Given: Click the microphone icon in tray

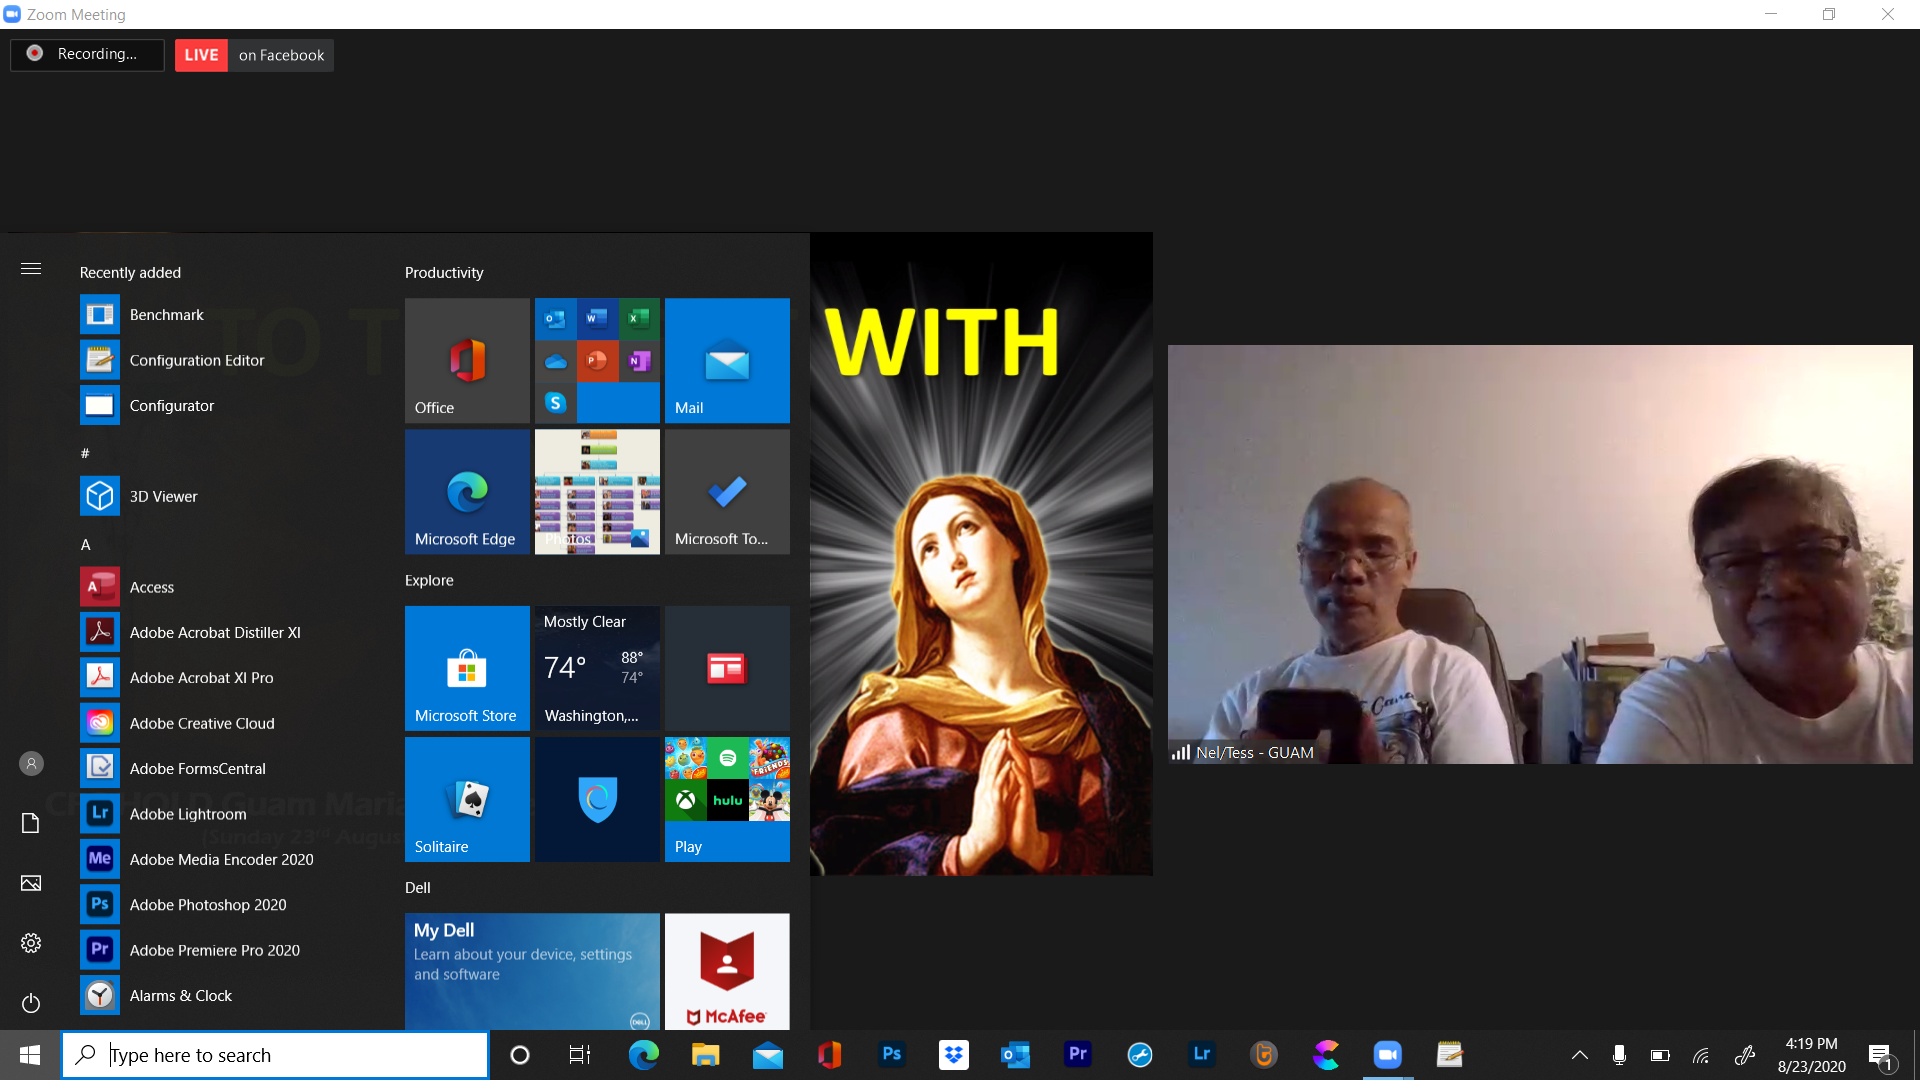Looking at the screenshot, I should [x=1619, y=1055].
